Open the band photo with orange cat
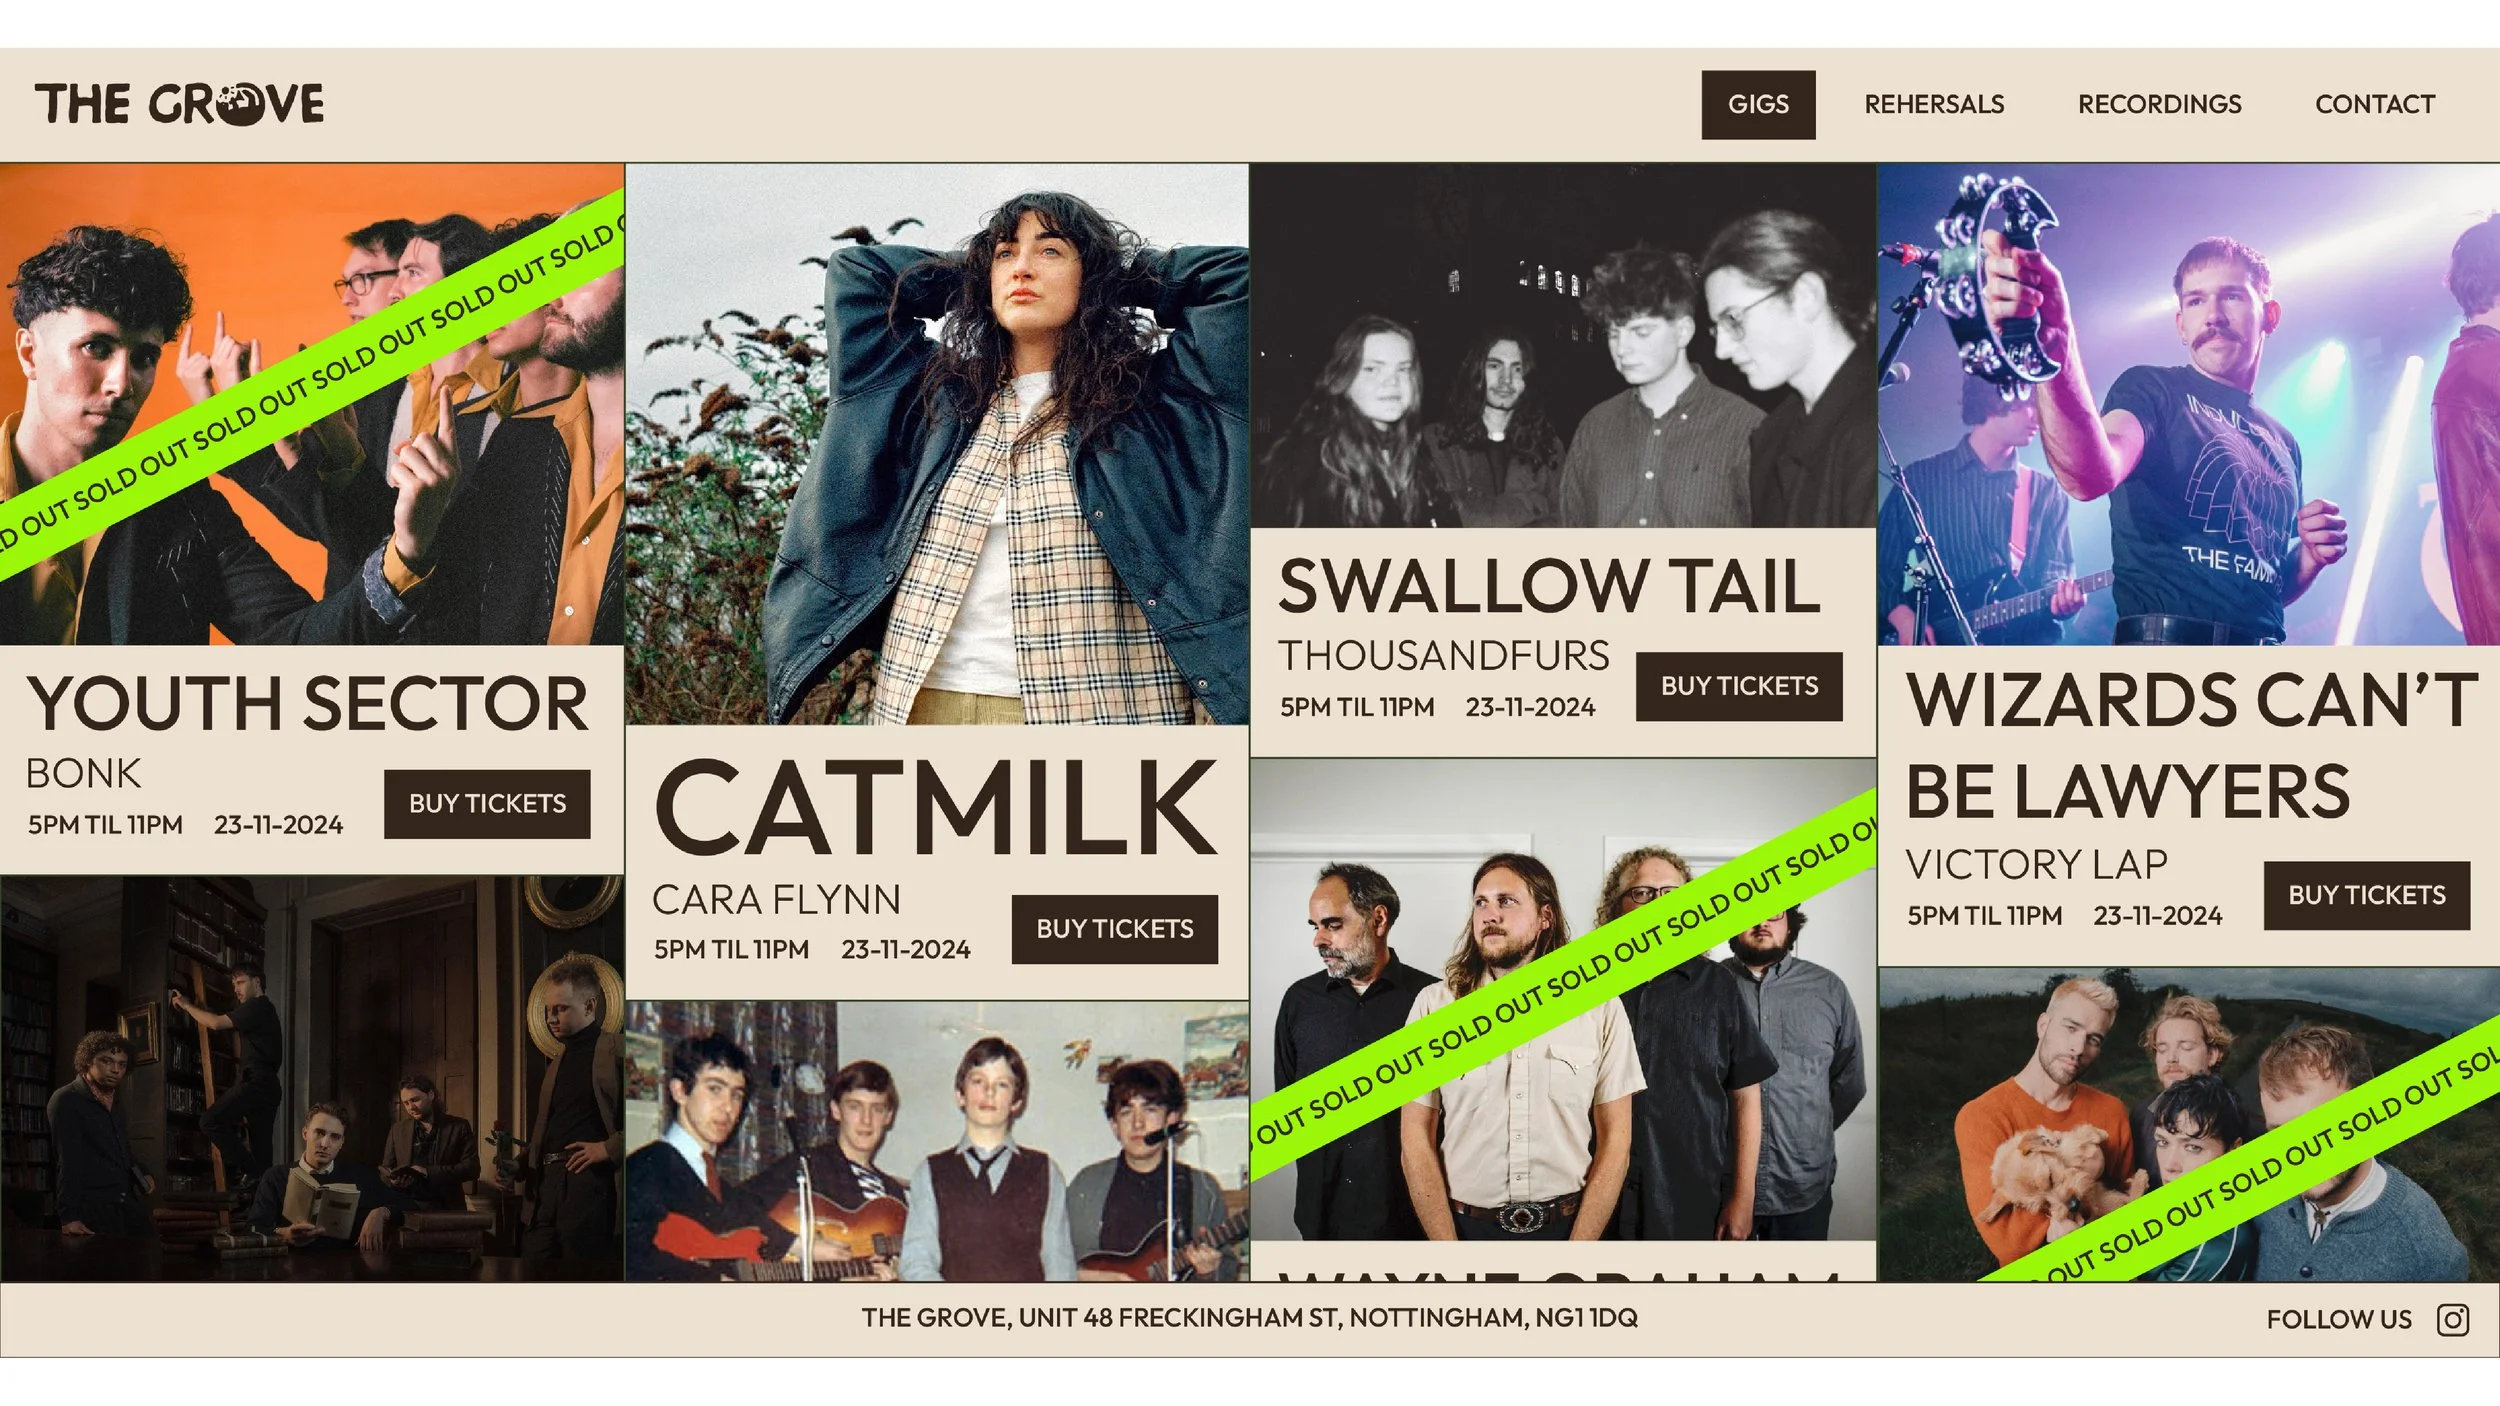2500x1406 pixels. (2189, 1124)
